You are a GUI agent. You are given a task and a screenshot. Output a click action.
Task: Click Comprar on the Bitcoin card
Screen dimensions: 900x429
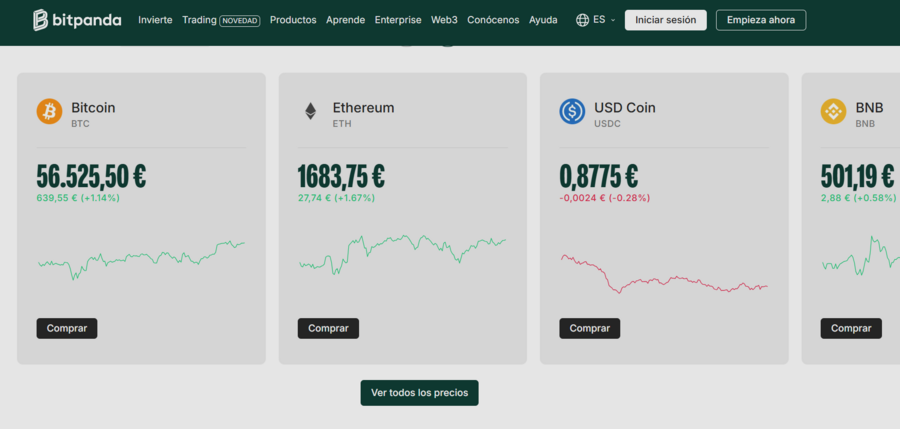click(67, 328)
